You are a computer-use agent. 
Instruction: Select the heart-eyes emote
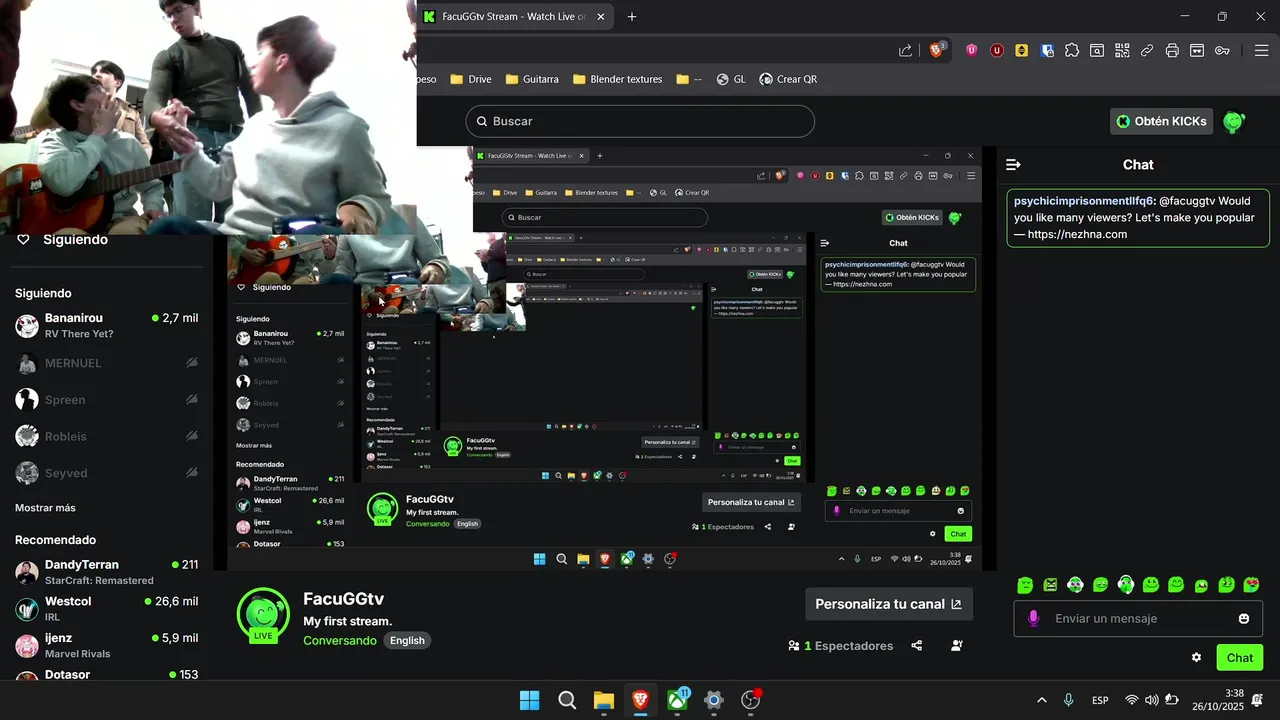[x=1251, y=585]
